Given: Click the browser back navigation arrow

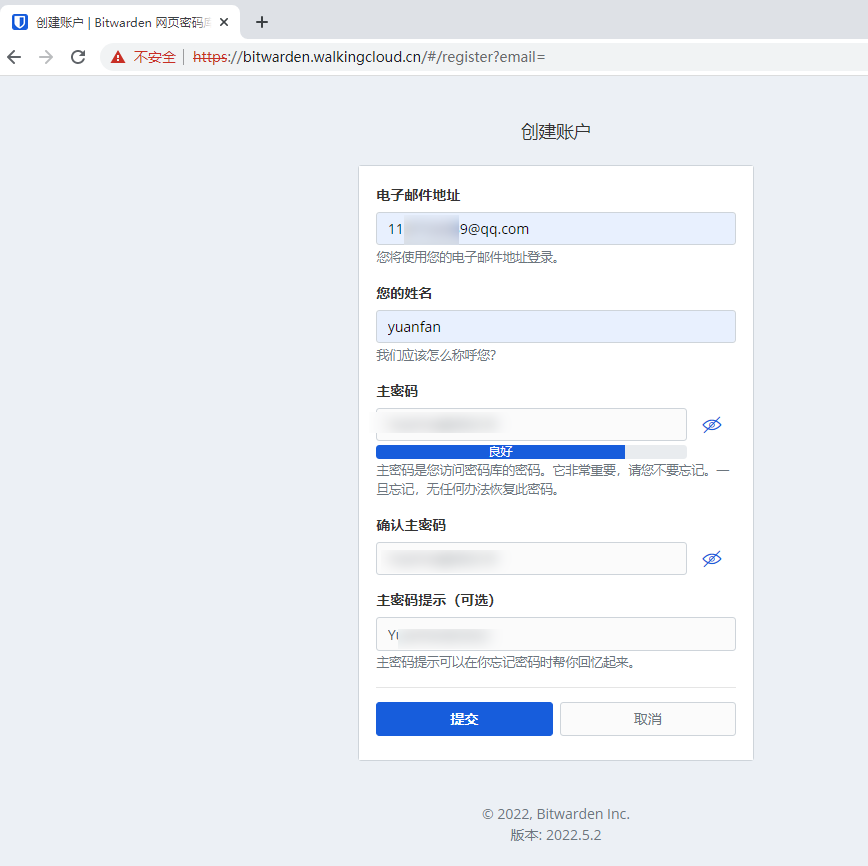Looking at the screenshot, I should tap(14, 57).
